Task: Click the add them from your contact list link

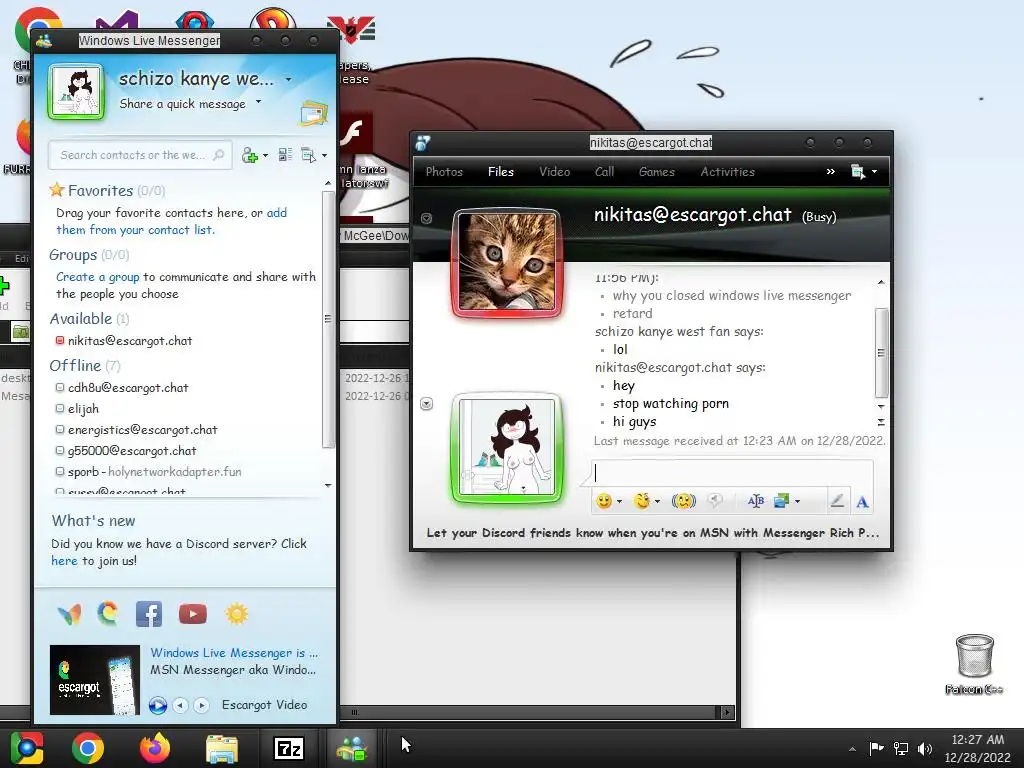Action: click(171, 221)
